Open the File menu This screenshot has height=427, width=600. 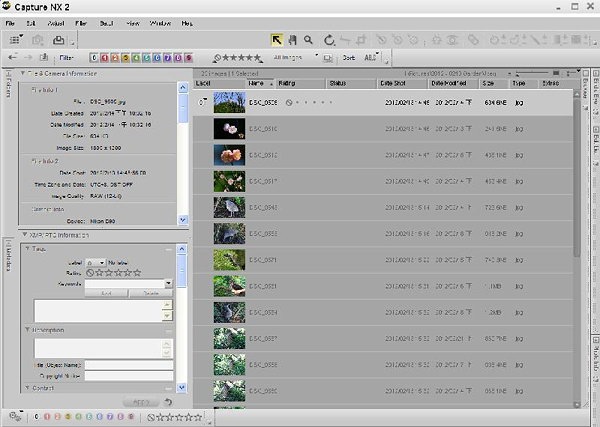(x=10, y=23)
